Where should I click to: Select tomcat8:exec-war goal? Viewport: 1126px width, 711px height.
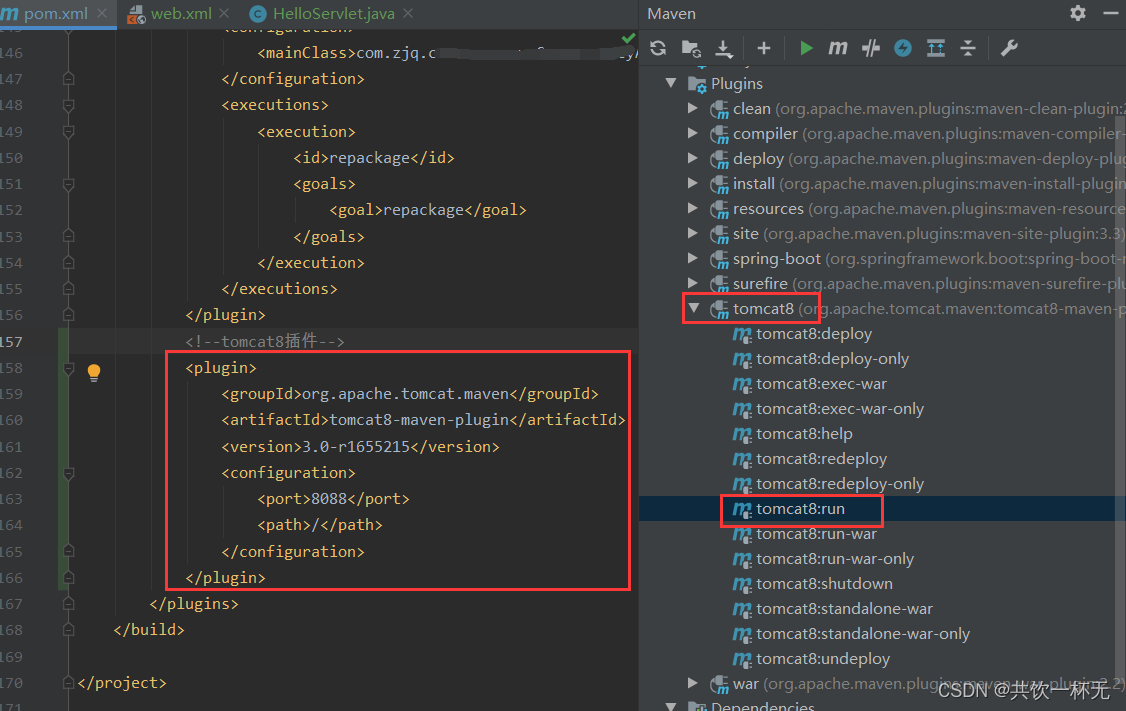click(x=821, y=384)
